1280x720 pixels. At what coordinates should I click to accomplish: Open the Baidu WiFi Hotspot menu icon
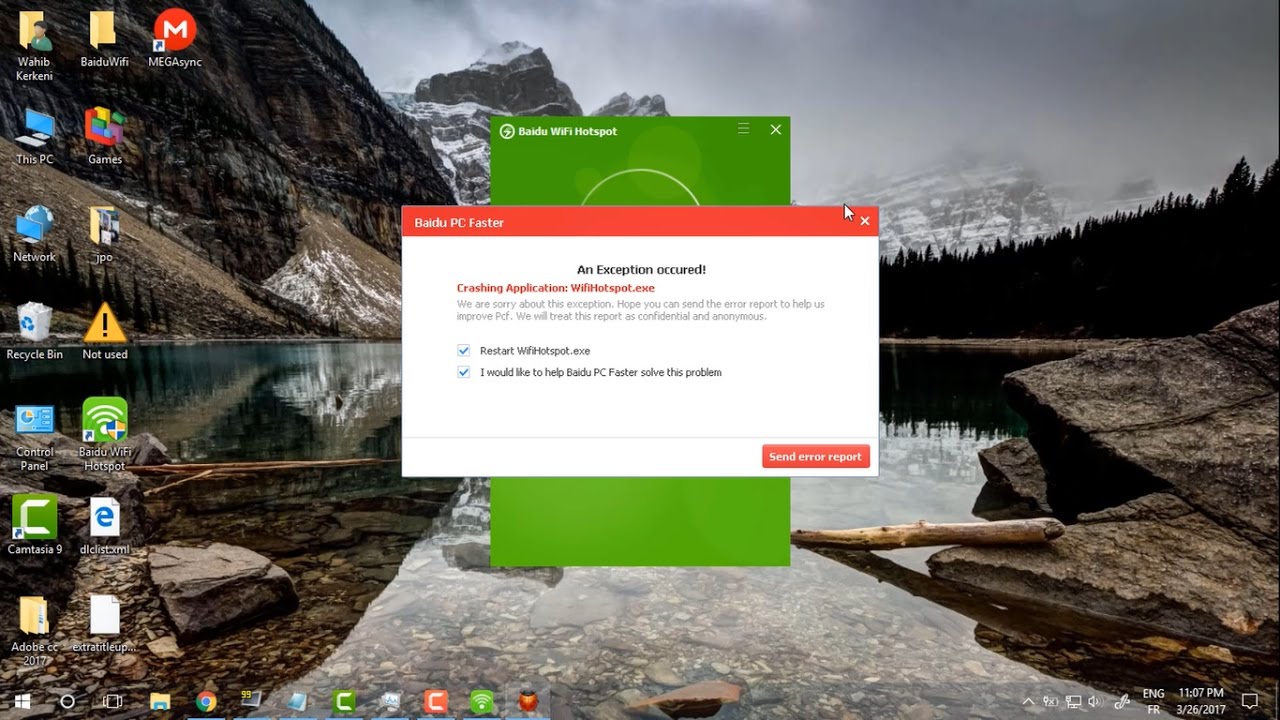click(x=743, y=129)
